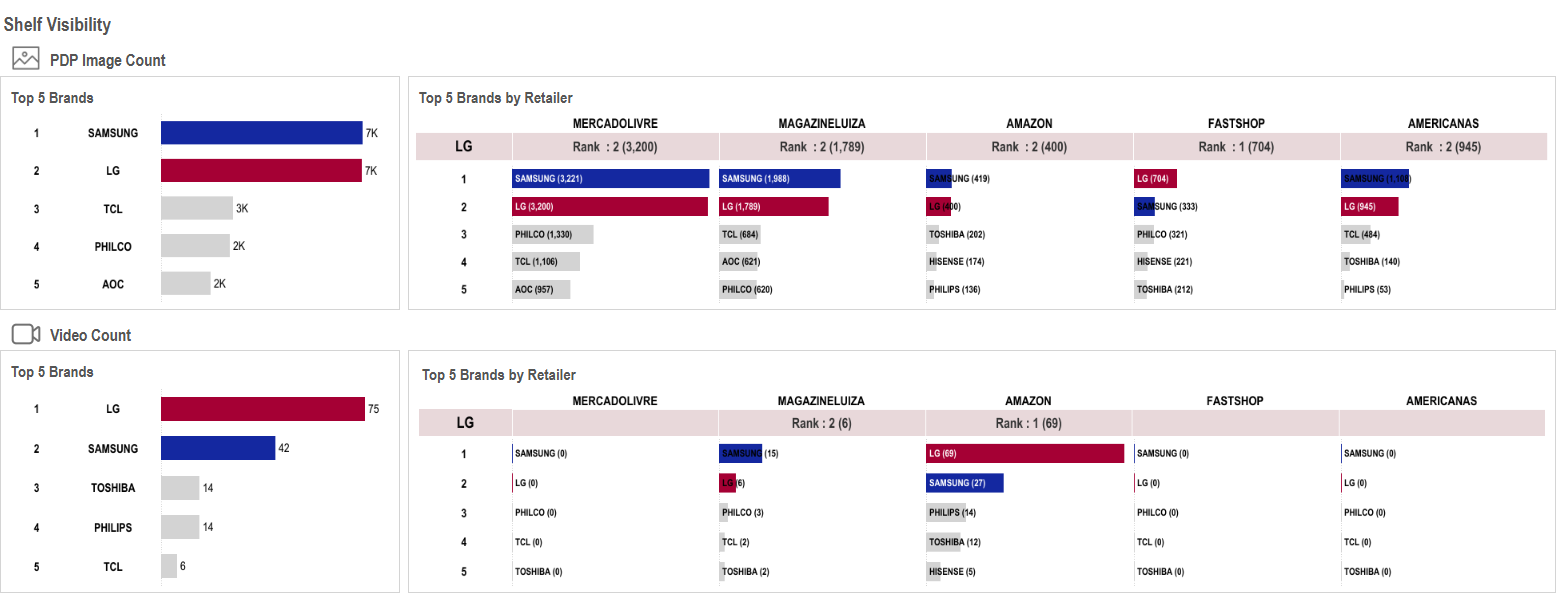This screenshot has height=599, width=1558.
Task: Click the Shelf Visibility heading
Action: click(x=58, y=24)
